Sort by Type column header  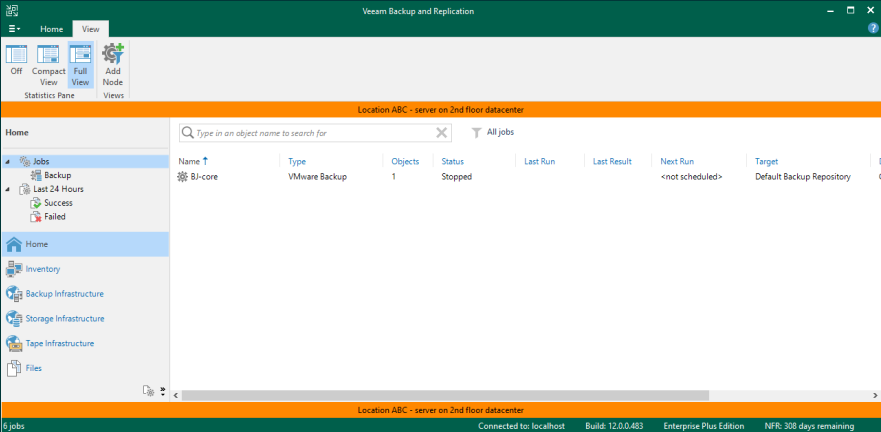[x=297, y=161]
